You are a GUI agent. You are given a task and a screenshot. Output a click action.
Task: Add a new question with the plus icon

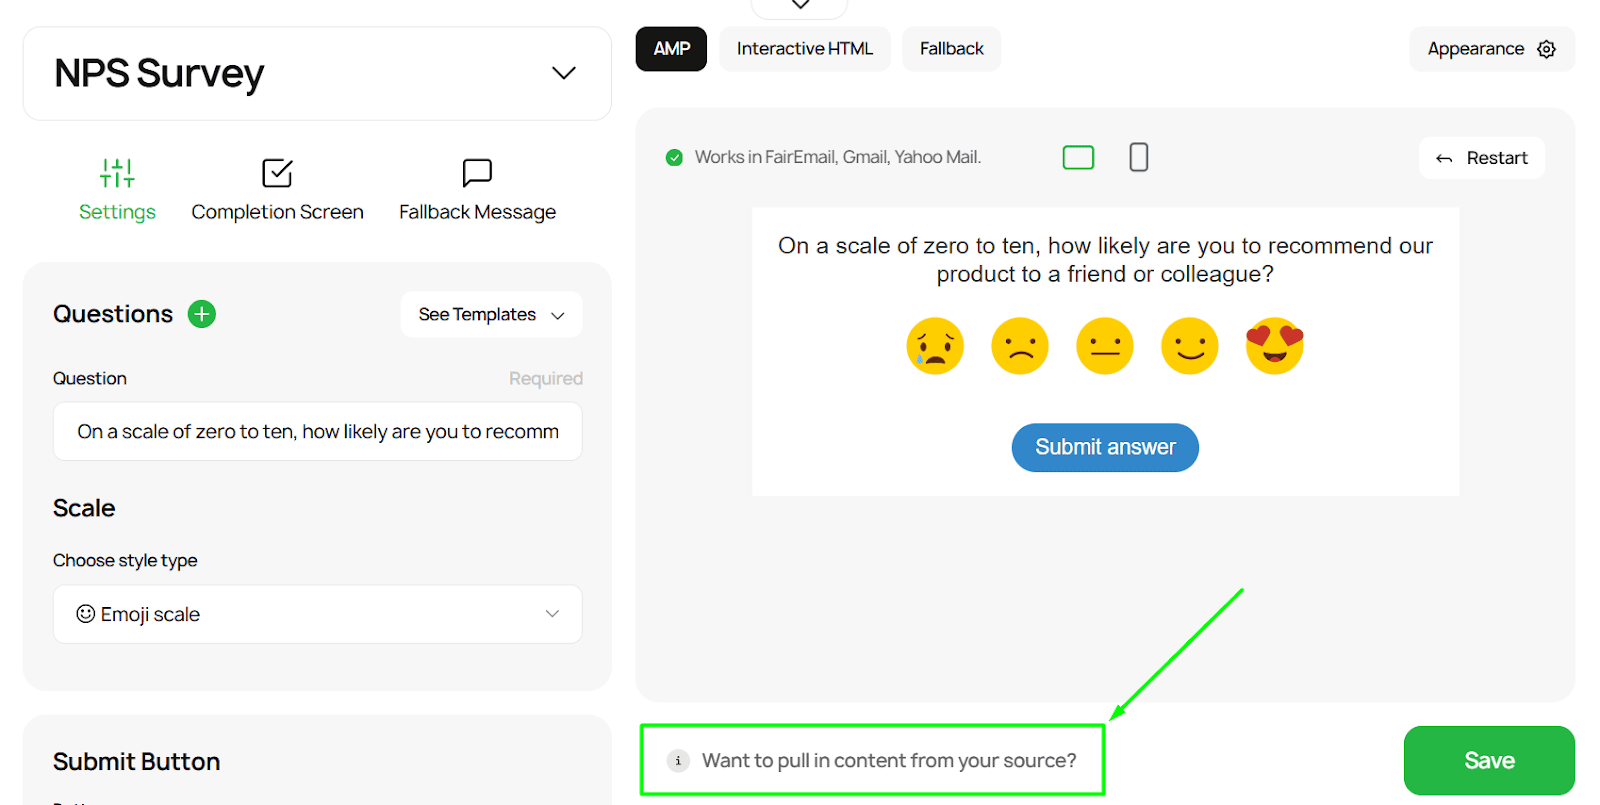[x=201, y=313]
